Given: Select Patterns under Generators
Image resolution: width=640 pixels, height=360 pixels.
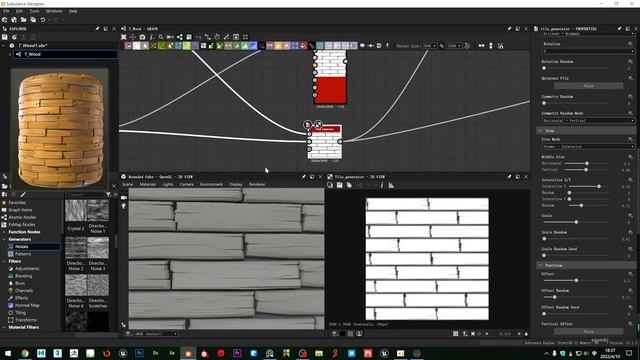Looking at the screenshot, I should pos(23,254).
